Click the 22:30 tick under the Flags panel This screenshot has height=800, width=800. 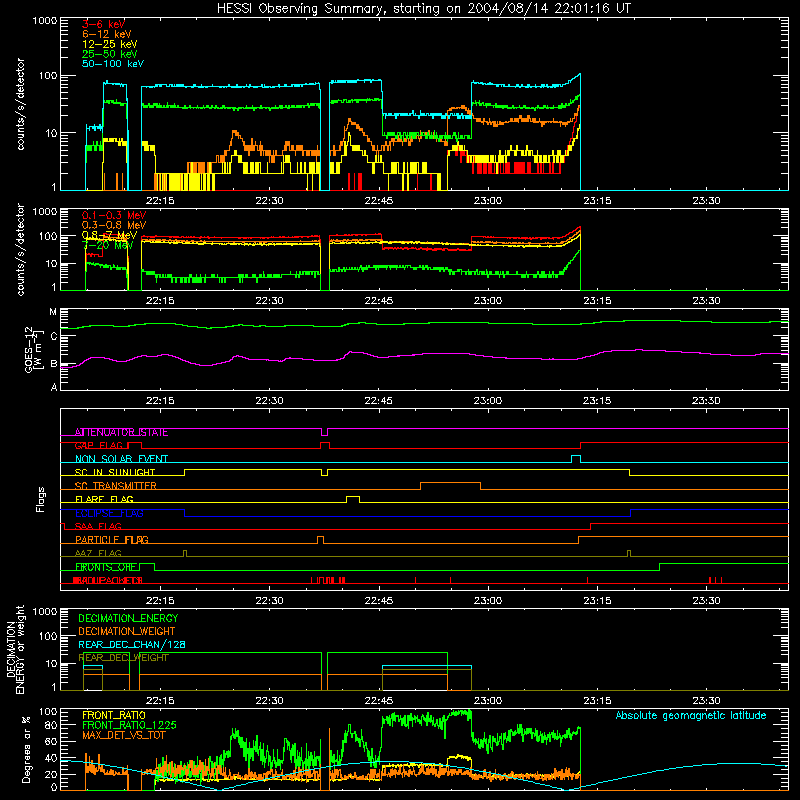click(x=269, y=601)
